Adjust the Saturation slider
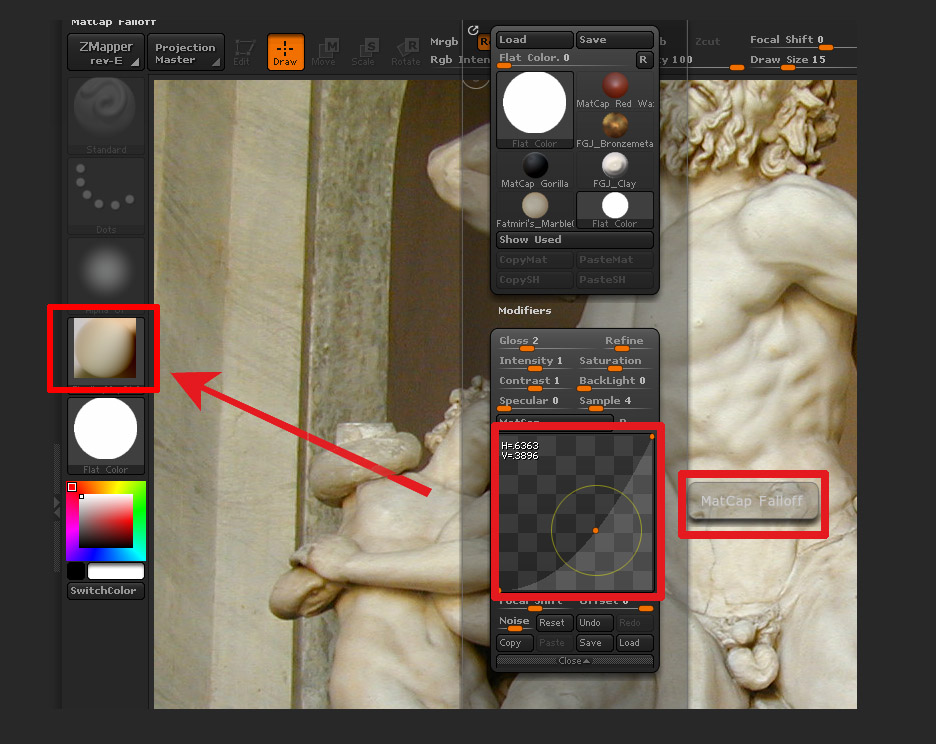This screenshot has height=744, width=936. 615,362
